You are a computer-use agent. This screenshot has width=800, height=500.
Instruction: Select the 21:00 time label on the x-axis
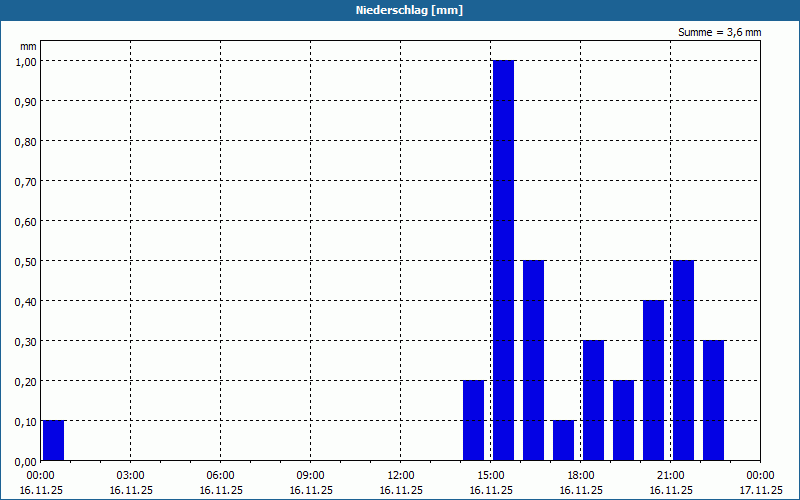tap(670, 476)
